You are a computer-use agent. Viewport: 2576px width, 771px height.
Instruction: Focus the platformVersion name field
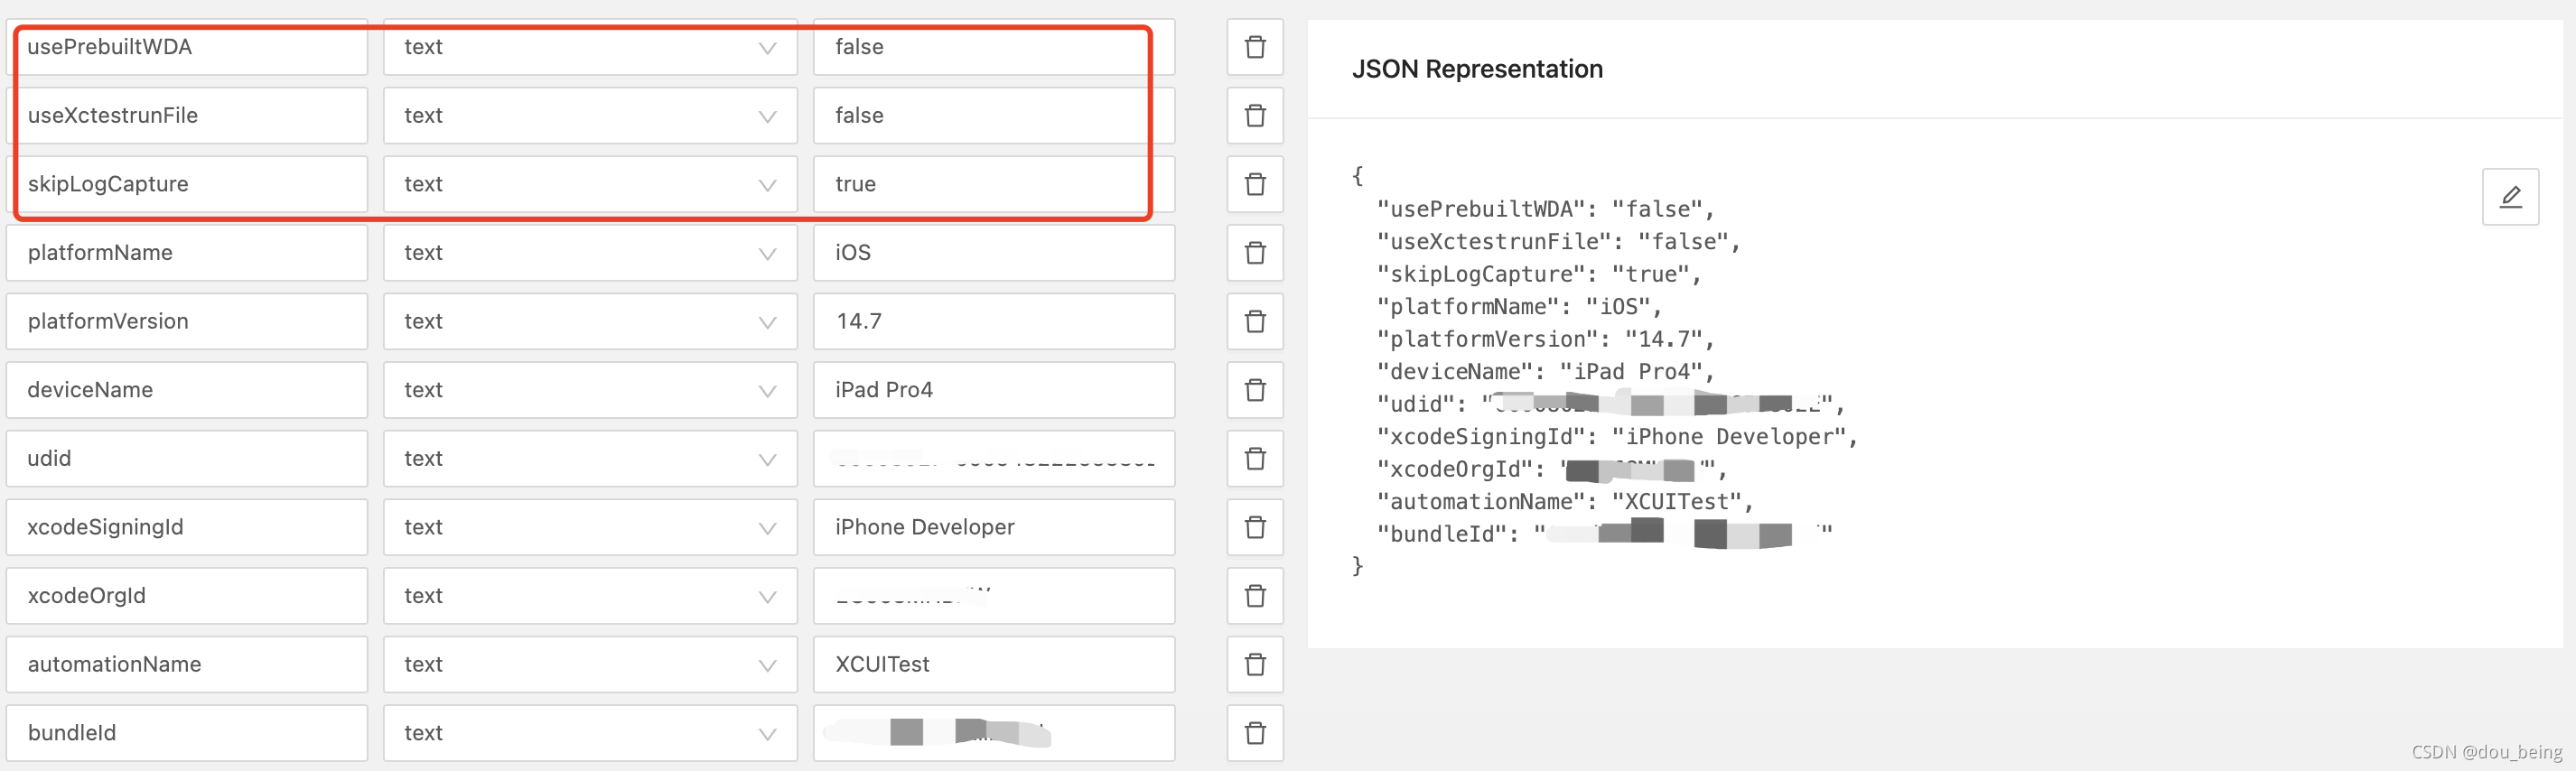[187, 321]
